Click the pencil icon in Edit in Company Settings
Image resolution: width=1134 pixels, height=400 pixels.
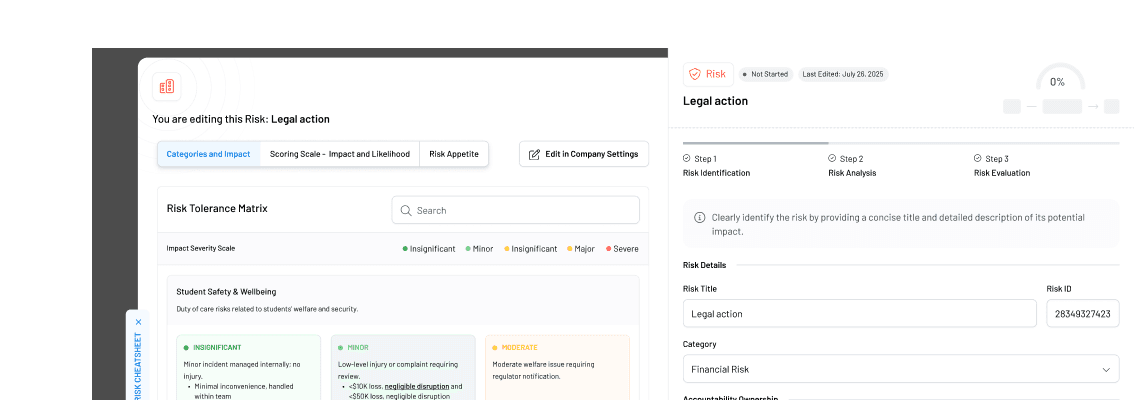[x=534, y=154]
